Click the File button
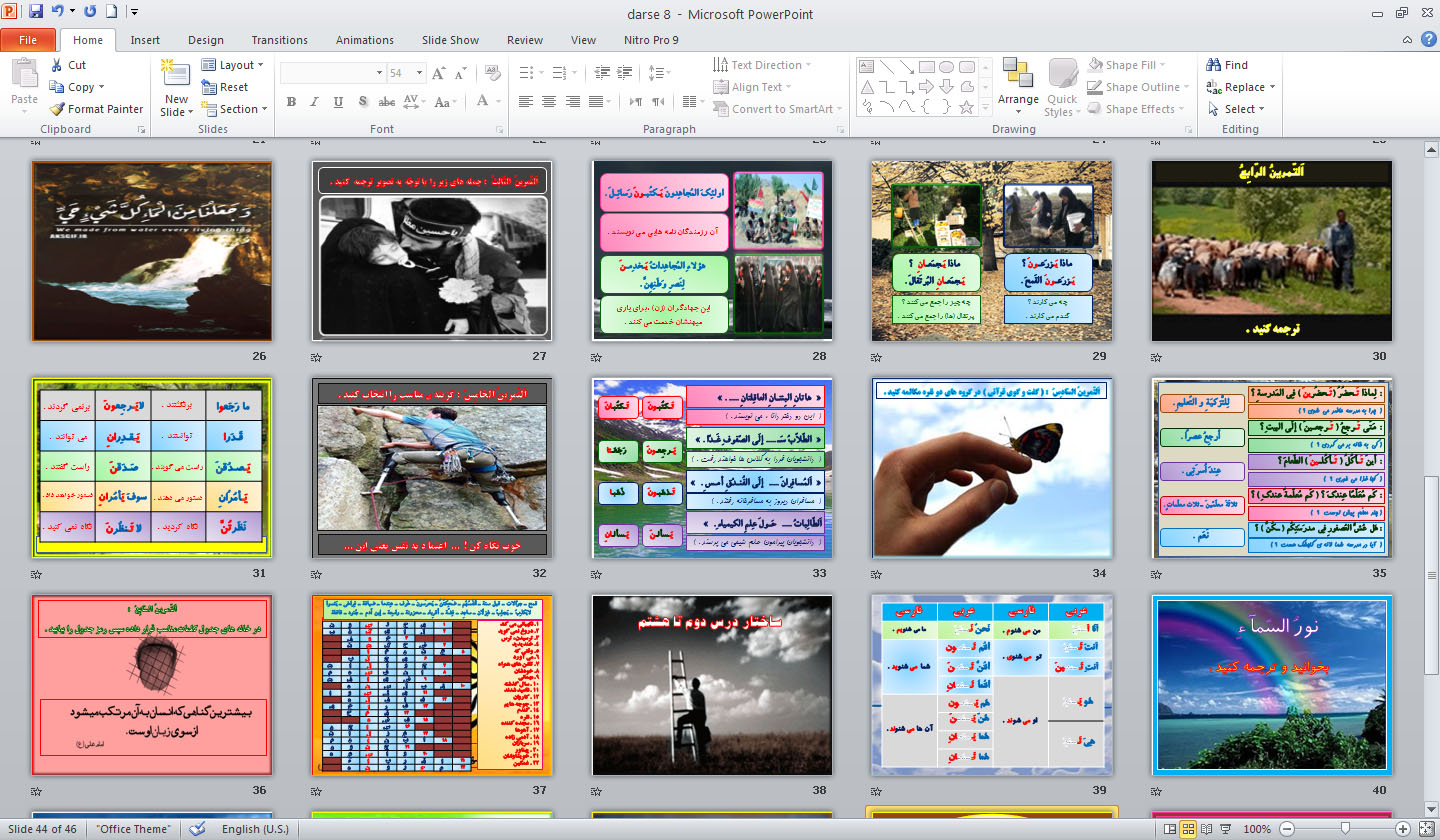1440x840 pixels. tap(28, 40)
